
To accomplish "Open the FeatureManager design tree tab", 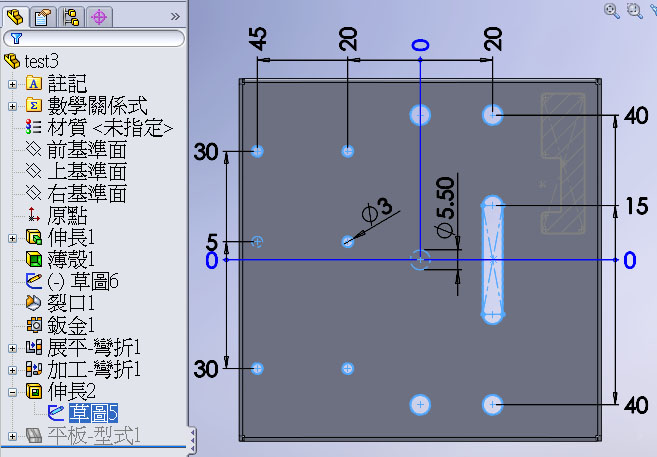I will click(x=16, y=17).
